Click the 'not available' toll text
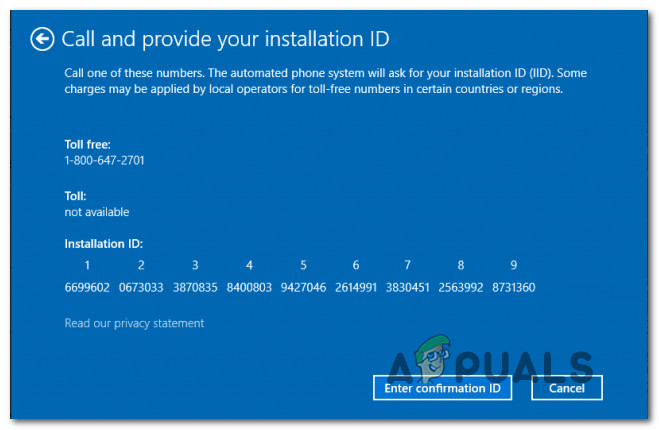 pos(97,212)
